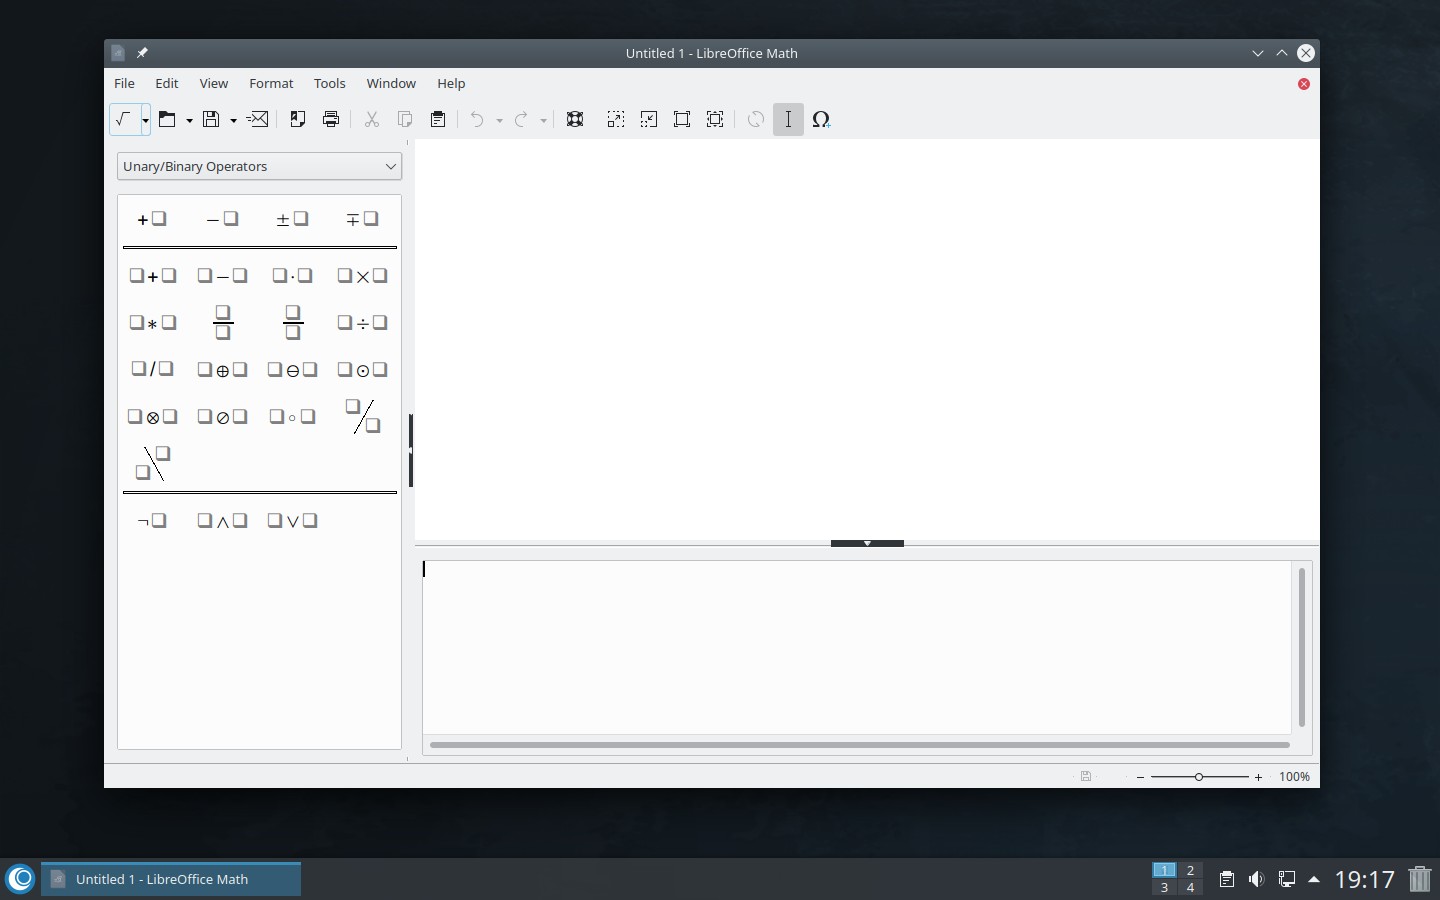
Task: Open the Format menu
Action: pos(271,83)
